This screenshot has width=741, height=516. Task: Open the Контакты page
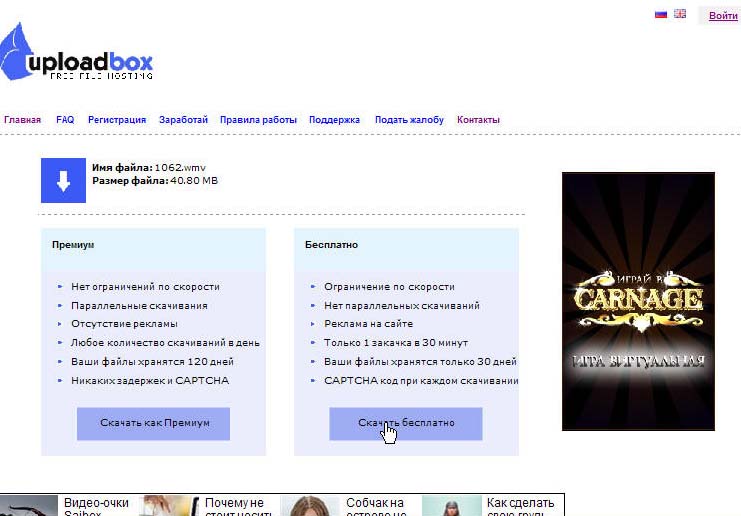pos(478,120)
